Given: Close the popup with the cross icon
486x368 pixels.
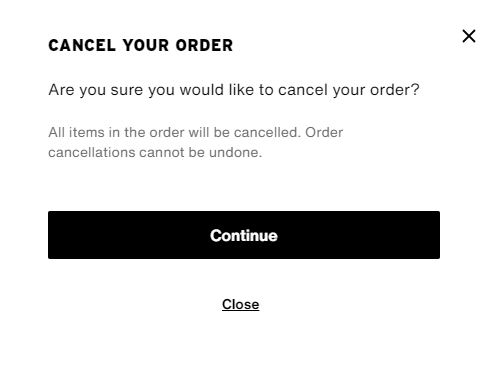Looking at the screenshot, I should (x=469, y=36).
